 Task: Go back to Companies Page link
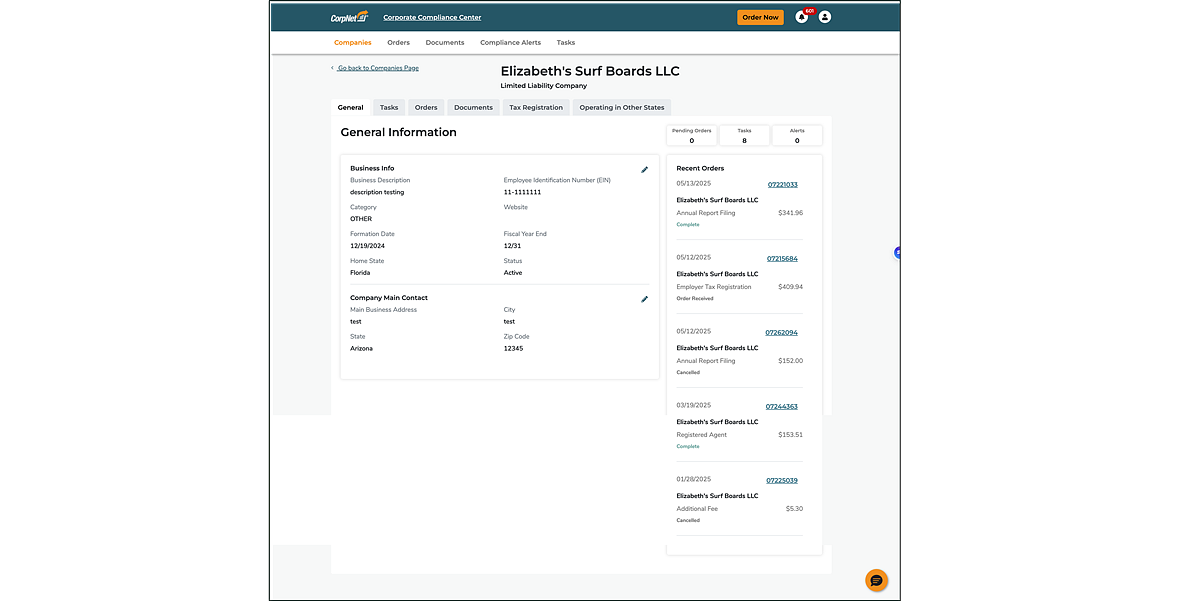(x=377, y=68)
